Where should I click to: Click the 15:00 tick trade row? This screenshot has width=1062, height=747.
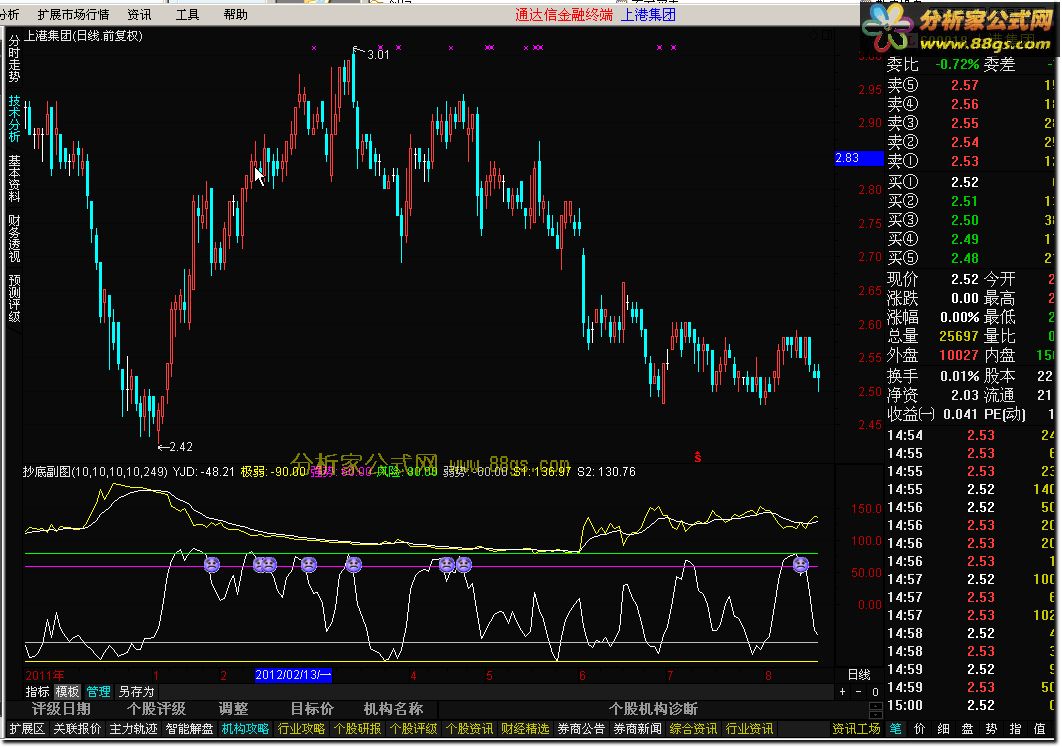tap(971, 705)
